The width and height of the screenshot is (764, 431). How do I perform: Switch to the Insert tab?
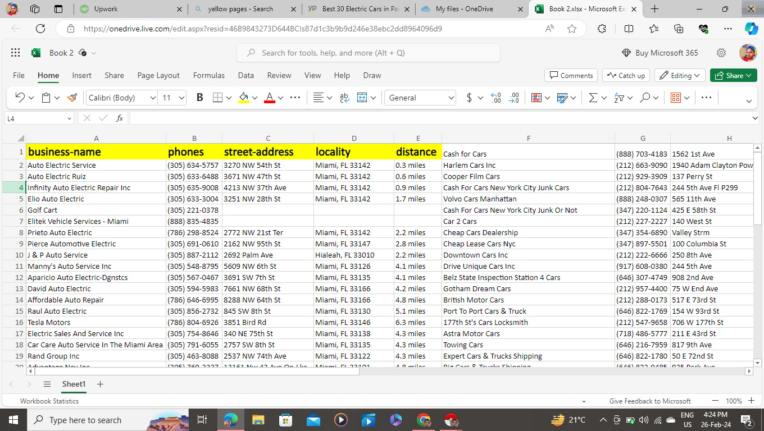(81, 75)
